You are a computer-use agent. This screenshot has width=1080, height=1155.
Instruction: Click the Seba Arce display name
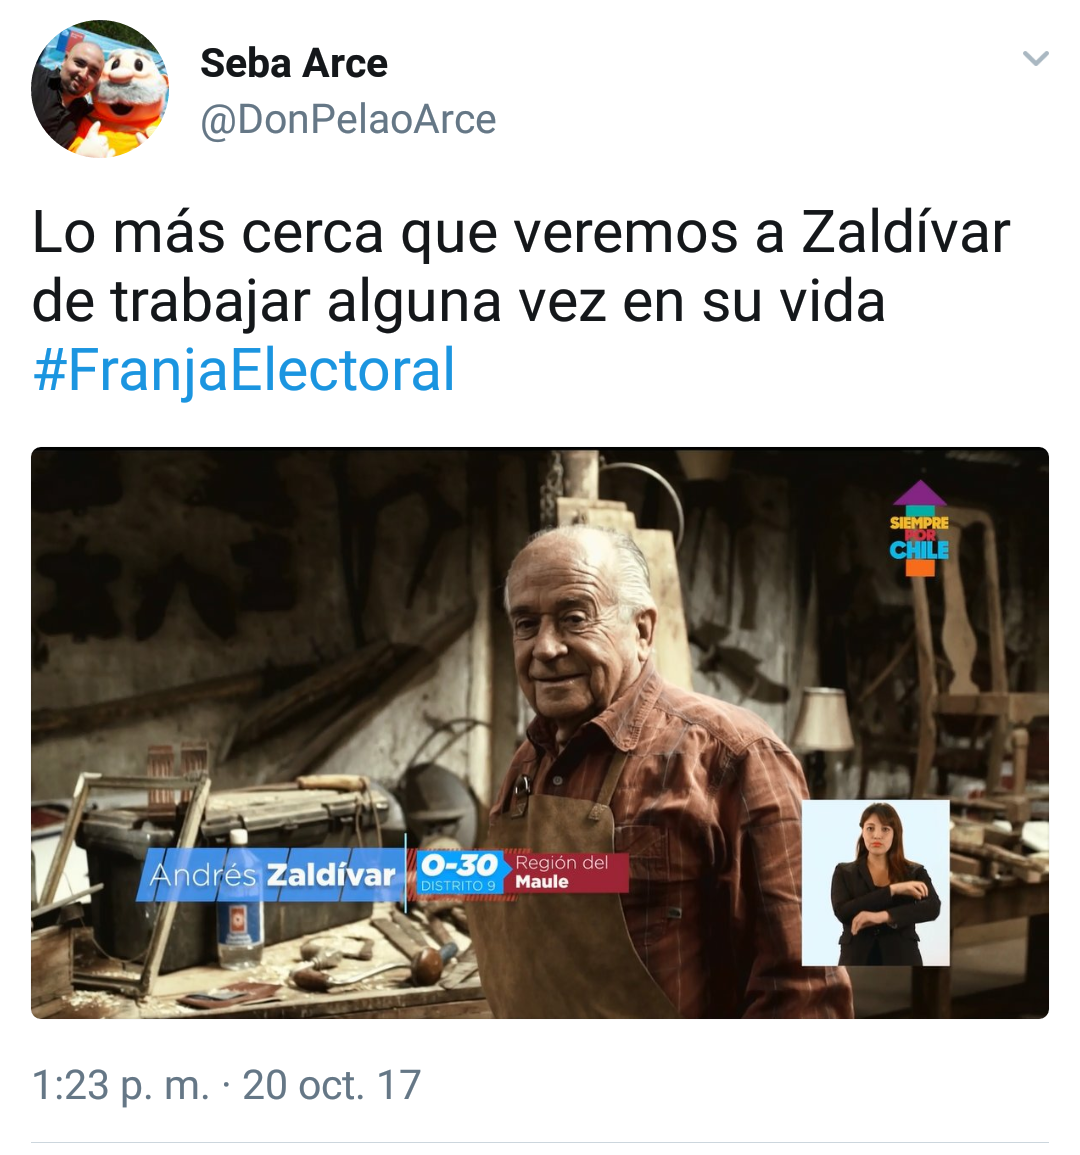pyautogui.click(x=293, y=63)
